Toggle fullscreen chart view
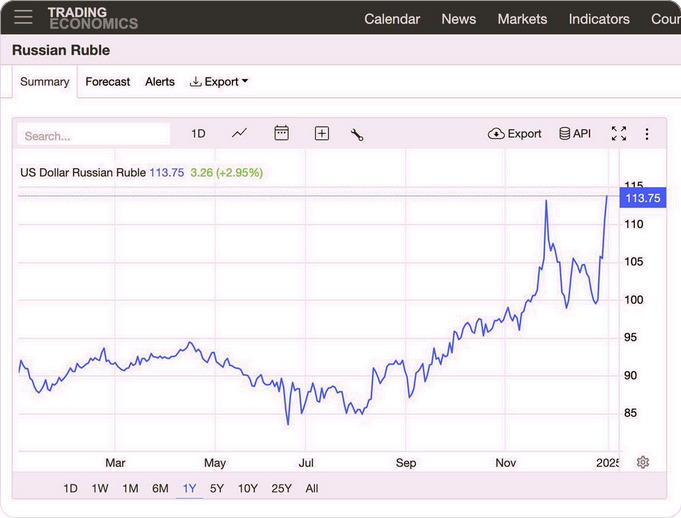This screenshot has width=681, height=518. click(x=619, y=134)
